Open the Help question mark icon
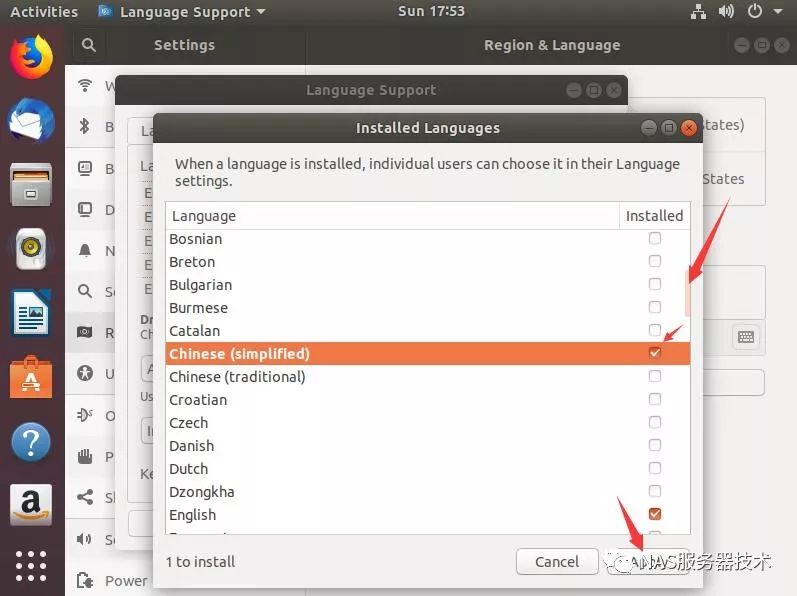Viewport: 797px width, 596px height. click(31, 442)
